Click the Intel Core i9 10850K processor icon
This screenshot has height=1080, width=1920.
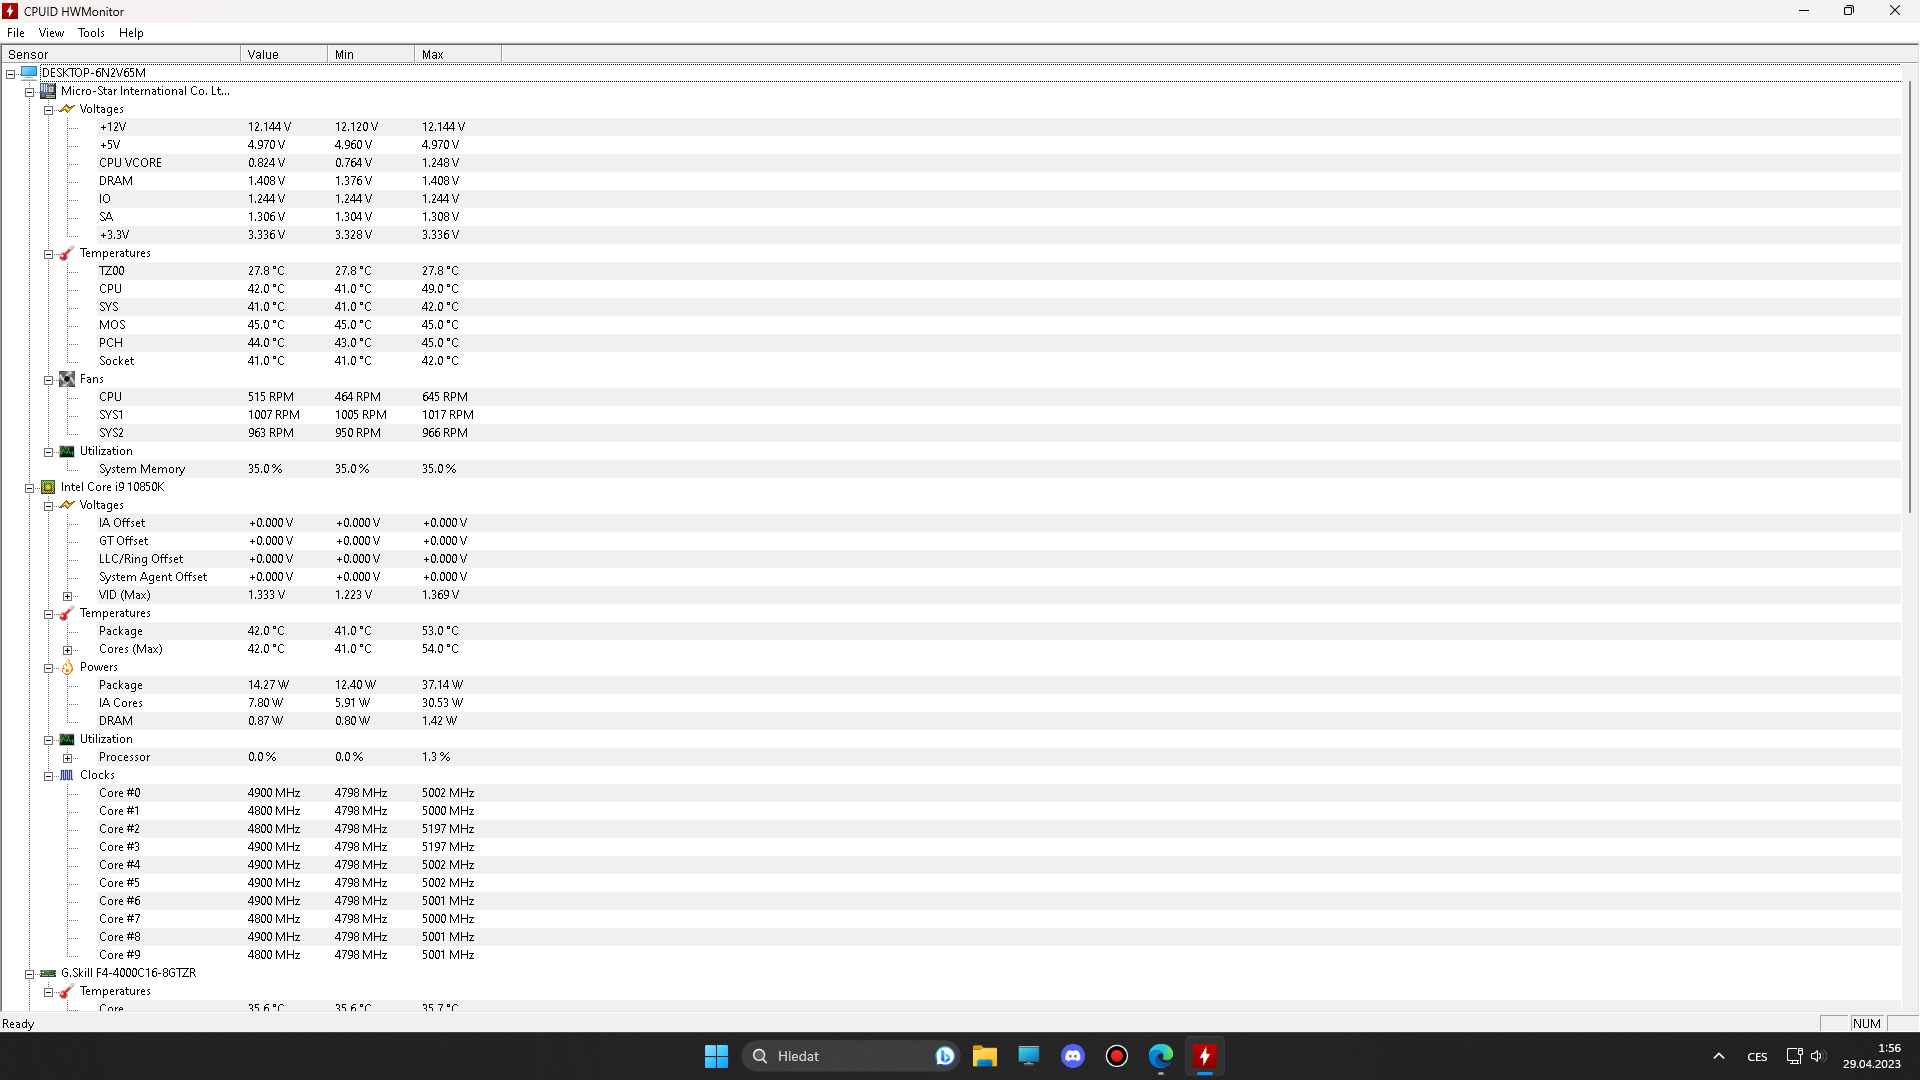[x=48, y=487]
